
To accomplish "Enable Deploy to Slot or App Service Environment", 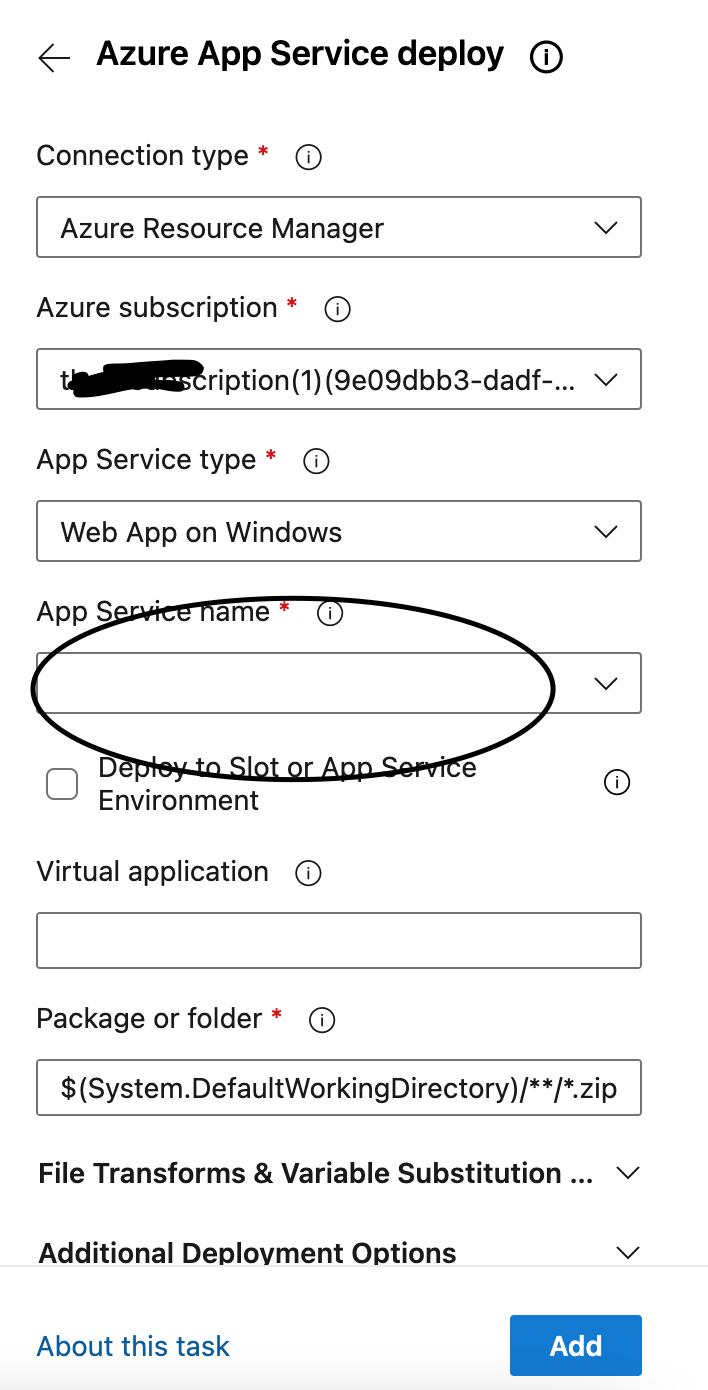I will [62, 784].
